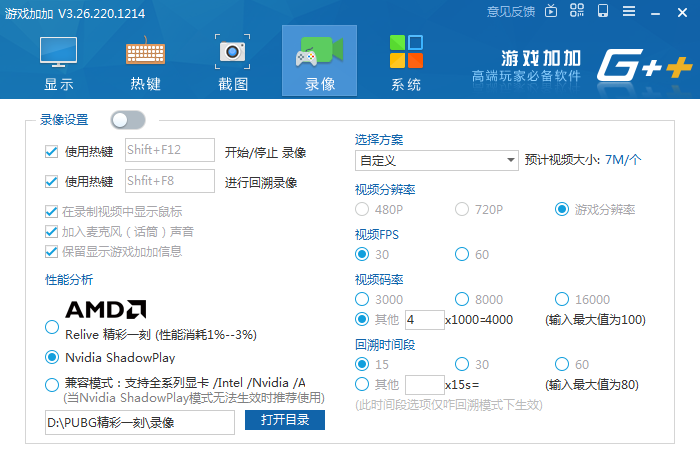The width and height of the screenshot is (700, 450).
Task: Toggle 在录制视频中显示鼠标 checkbox
Action: tap(51, 212)
